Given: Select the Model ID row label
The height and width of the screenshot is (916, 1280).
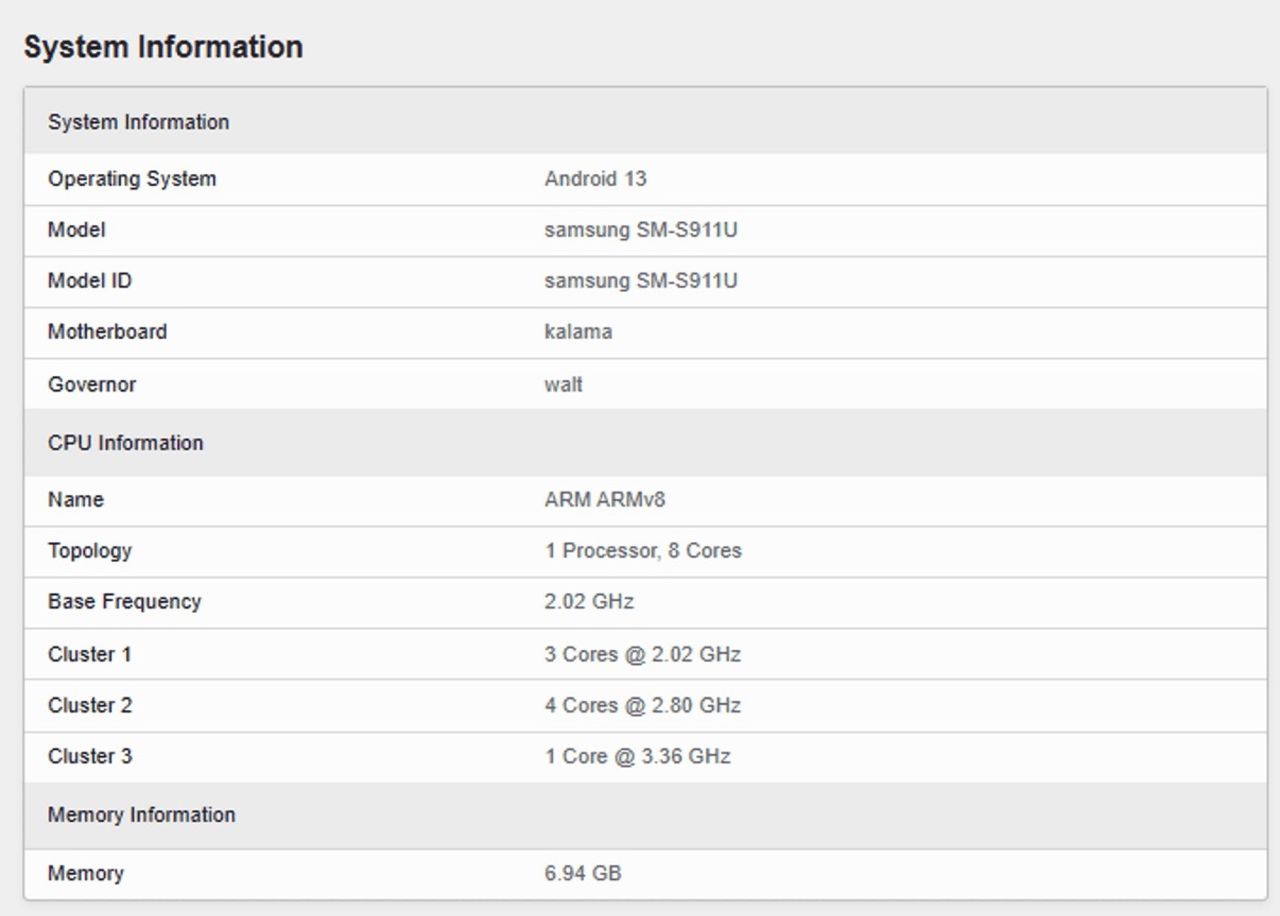Looking at the screenshot, I should pyautogui.click(x=89, y=281).
